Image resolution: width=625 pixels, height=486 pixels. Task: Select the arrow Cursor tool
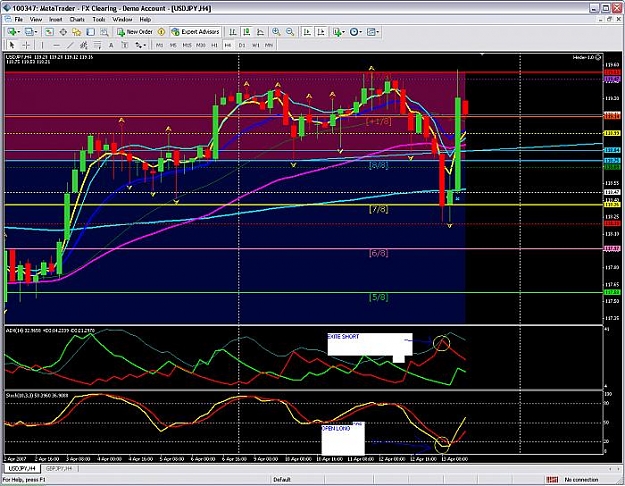pos(12,45)
